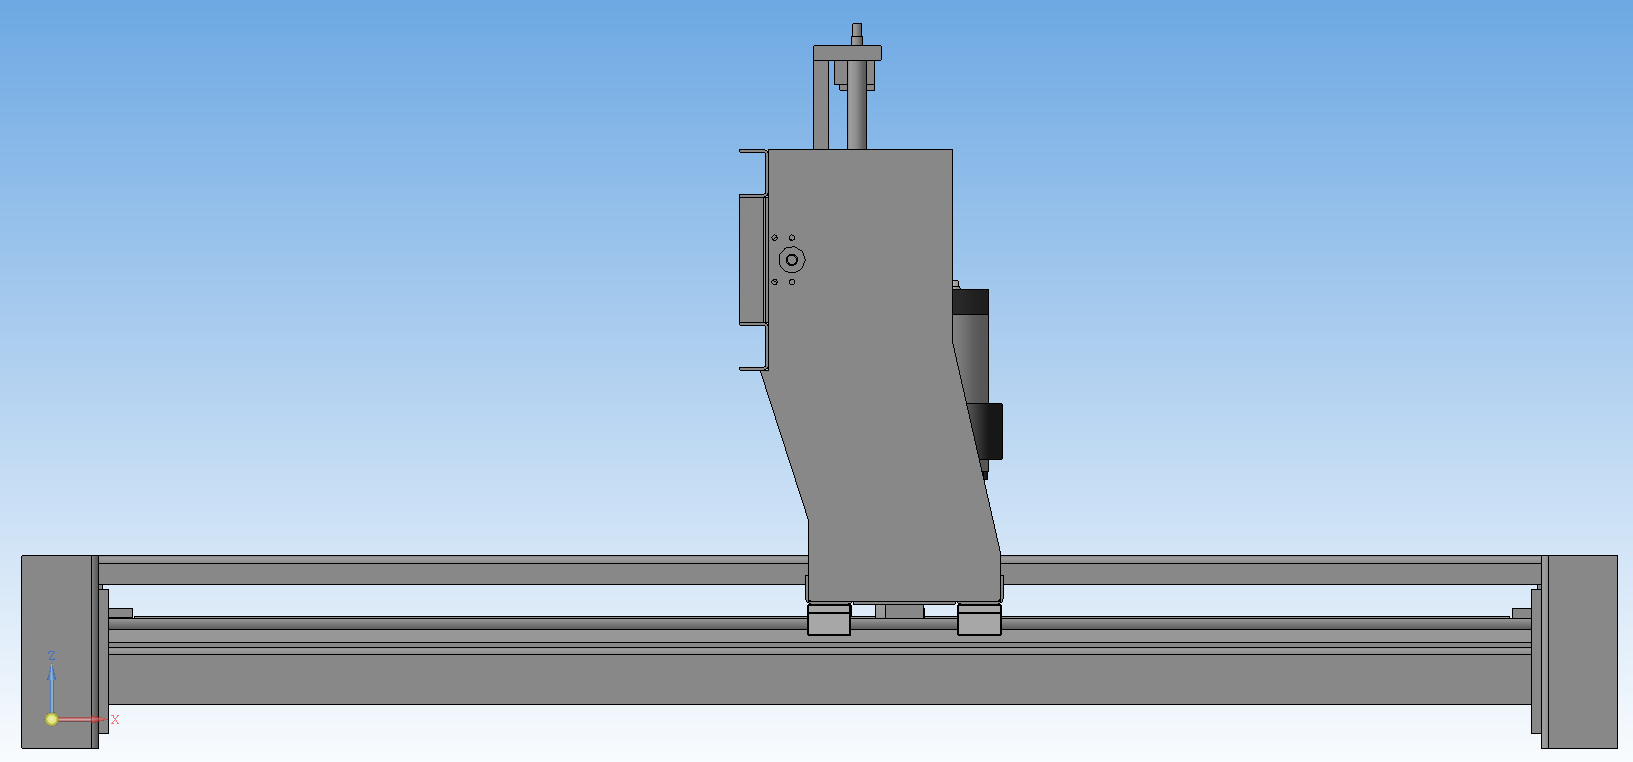Click the yellow origin point of the coordinate triad
The width and height of the screenshot is (1633, 762).
coord(52,719)
